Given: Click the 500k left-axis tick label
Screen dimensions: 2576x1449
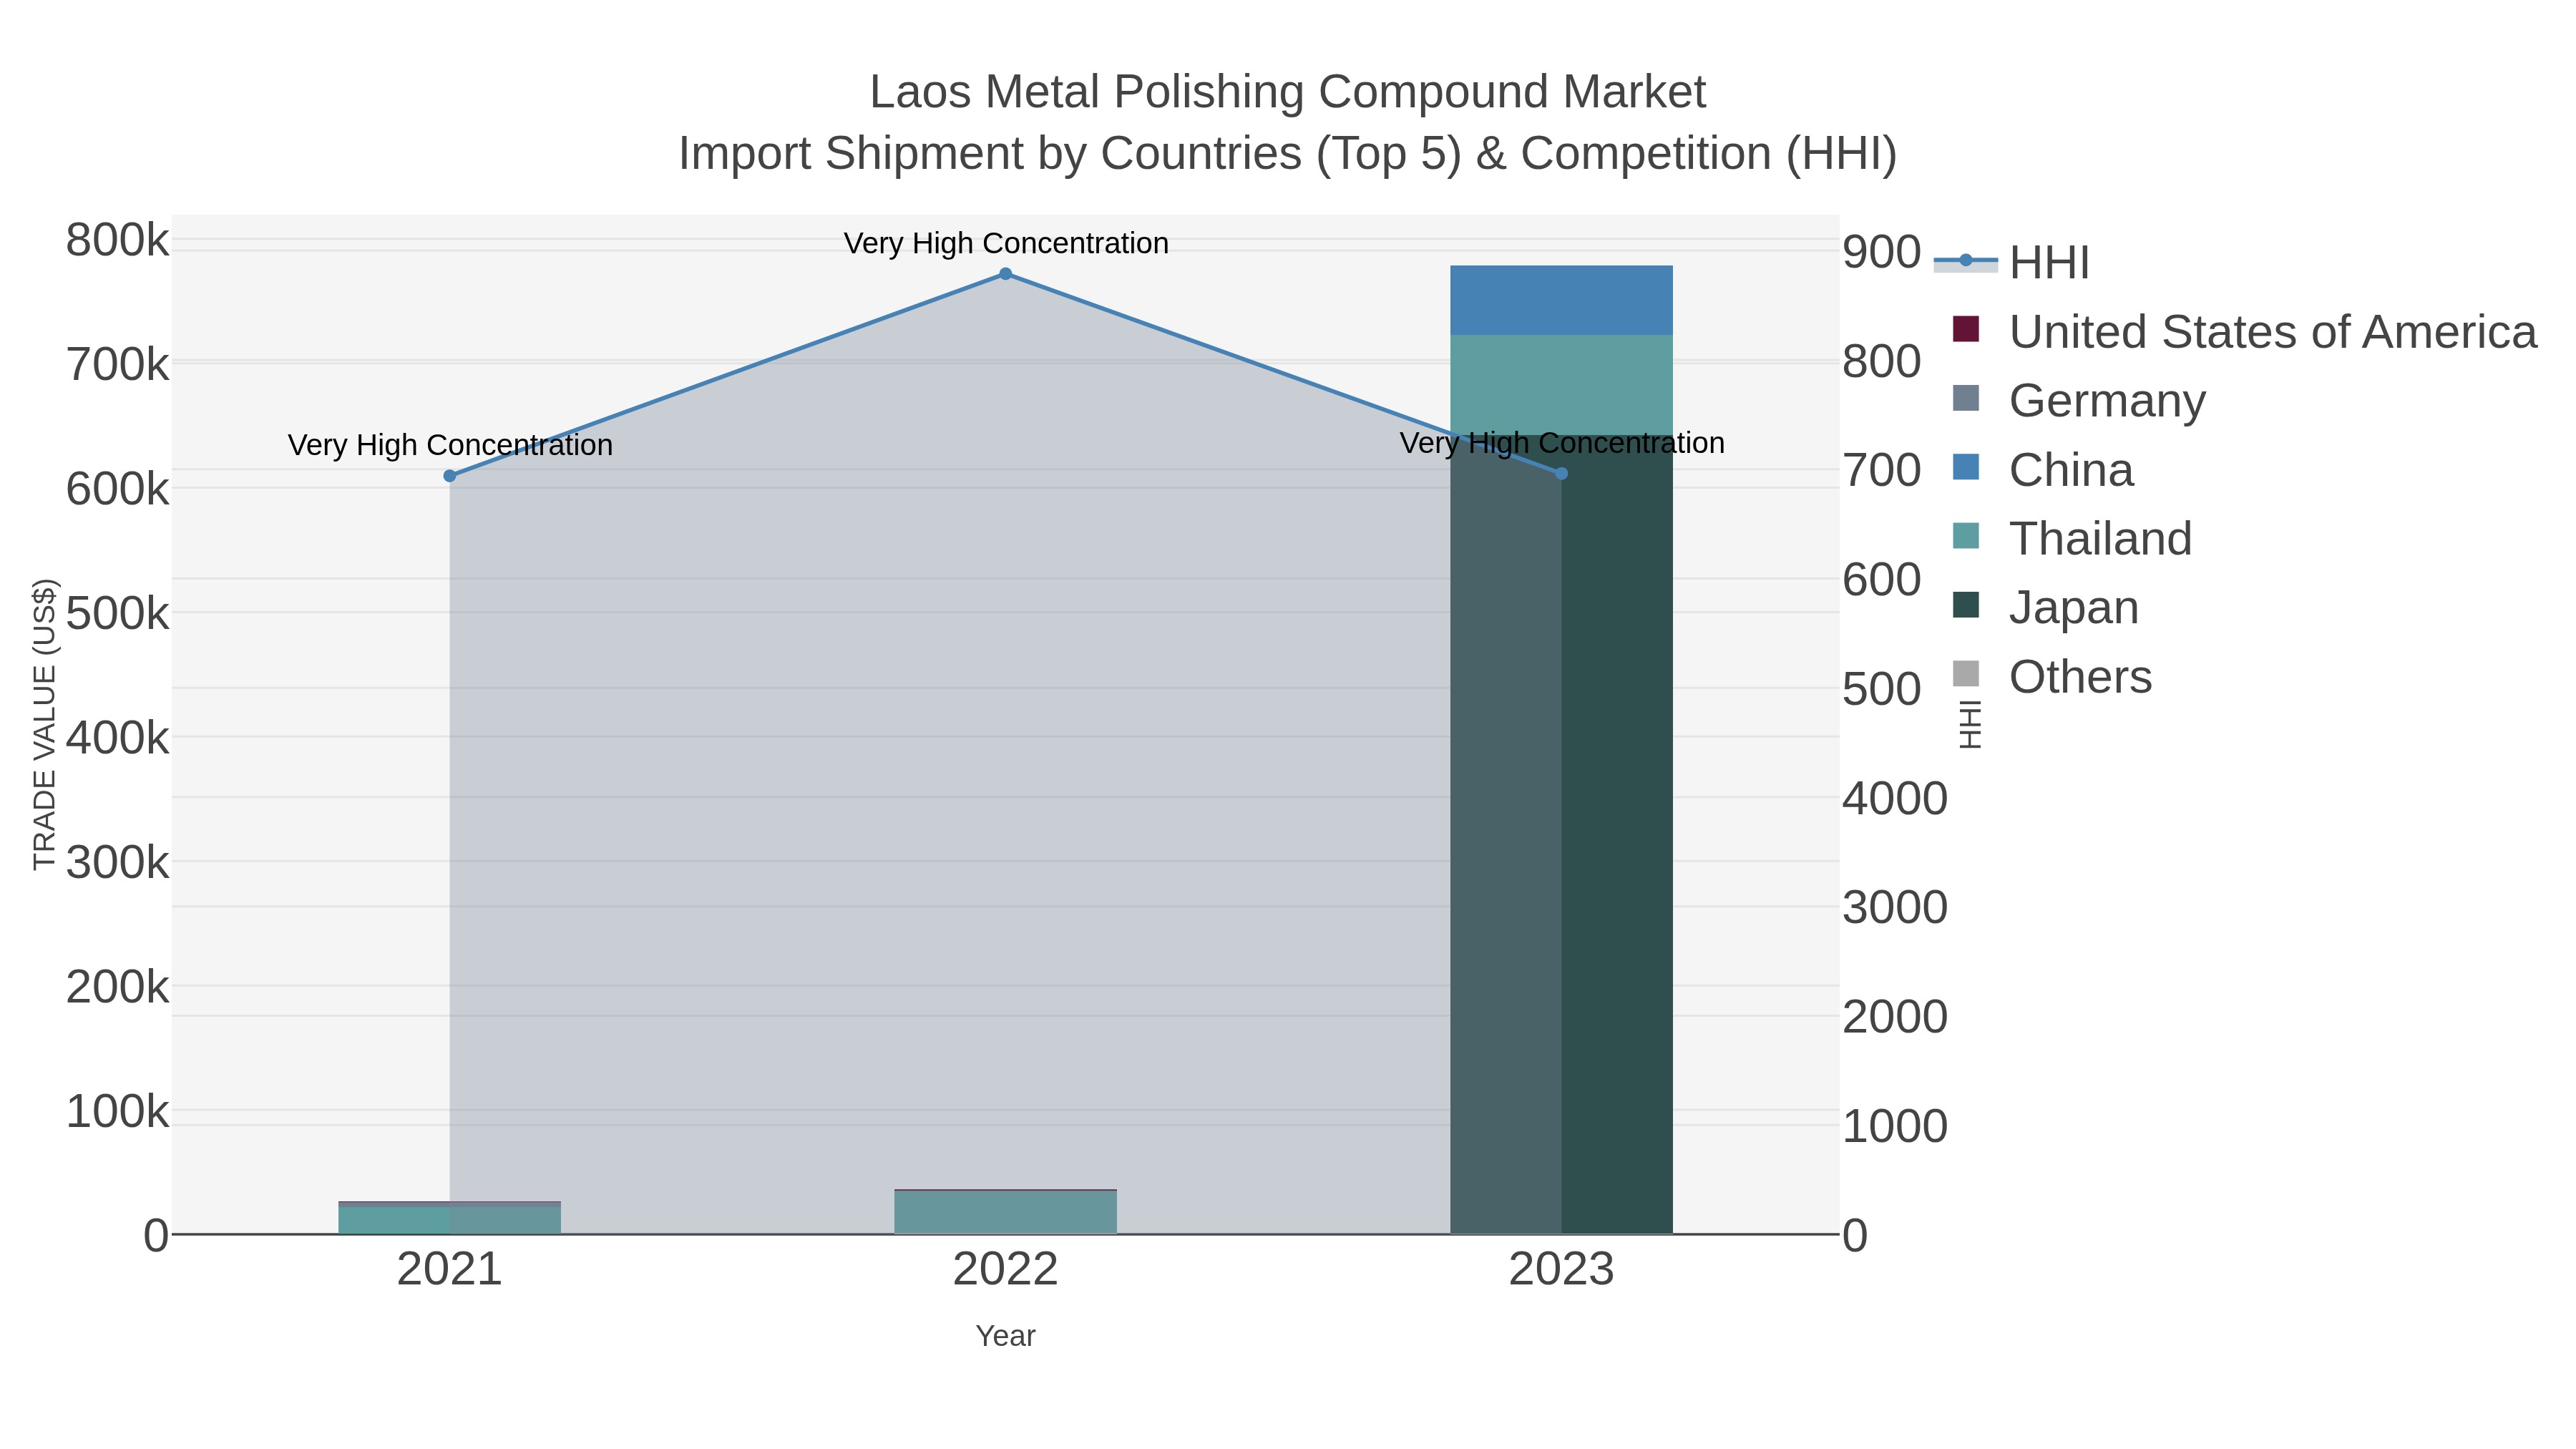Looking at the screenshot, I should tap(117, 614).
